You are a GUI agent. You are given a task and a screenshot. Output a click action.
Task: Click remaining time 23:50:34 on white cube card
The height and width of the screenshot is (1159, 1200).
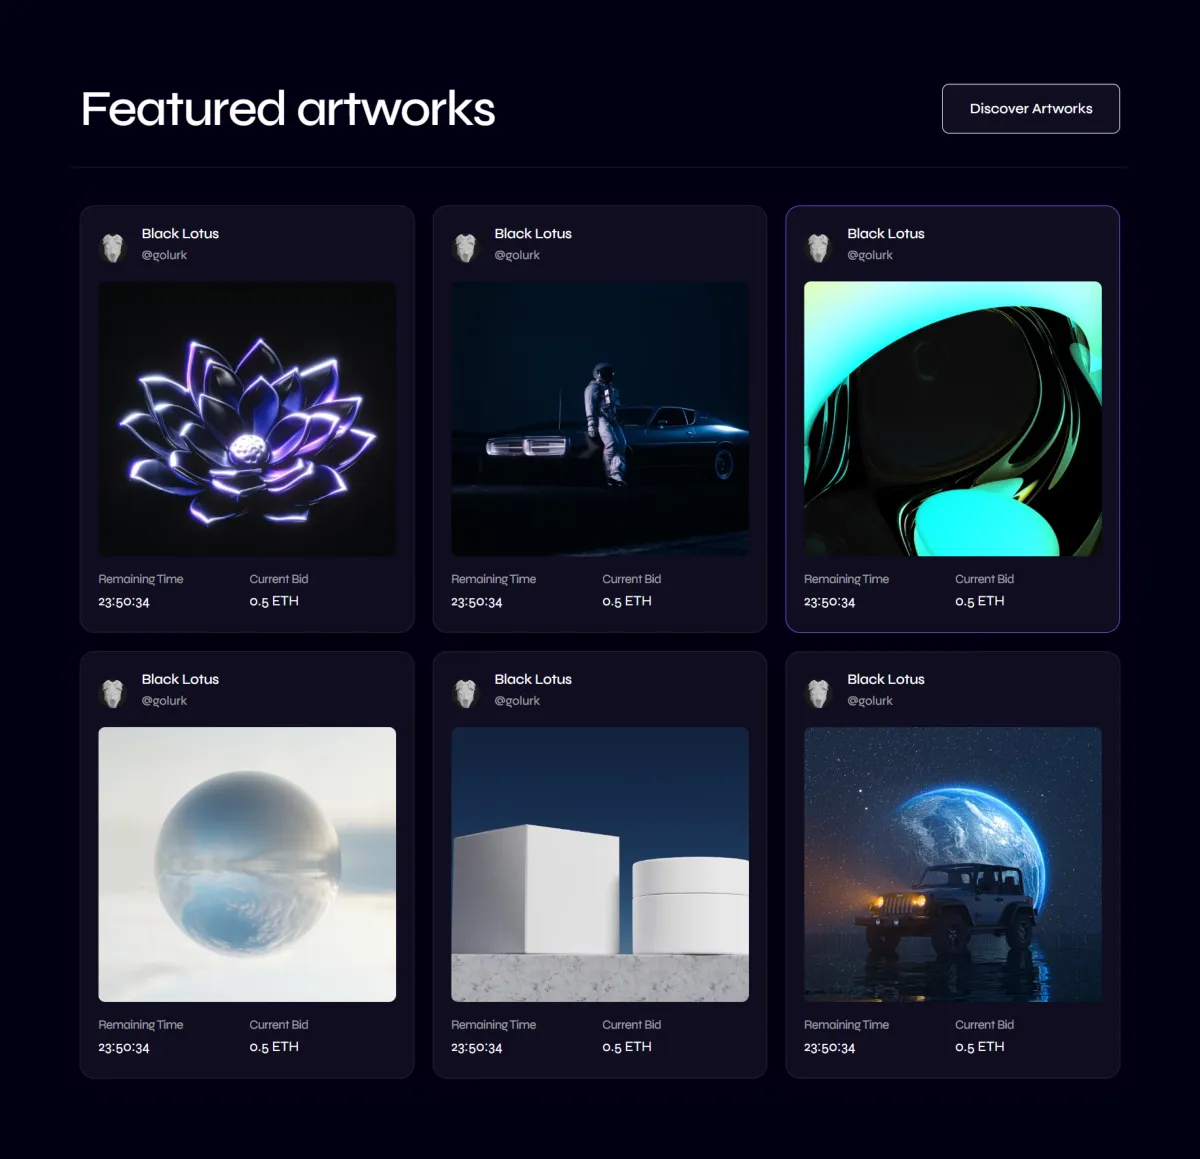(477, 1048)
